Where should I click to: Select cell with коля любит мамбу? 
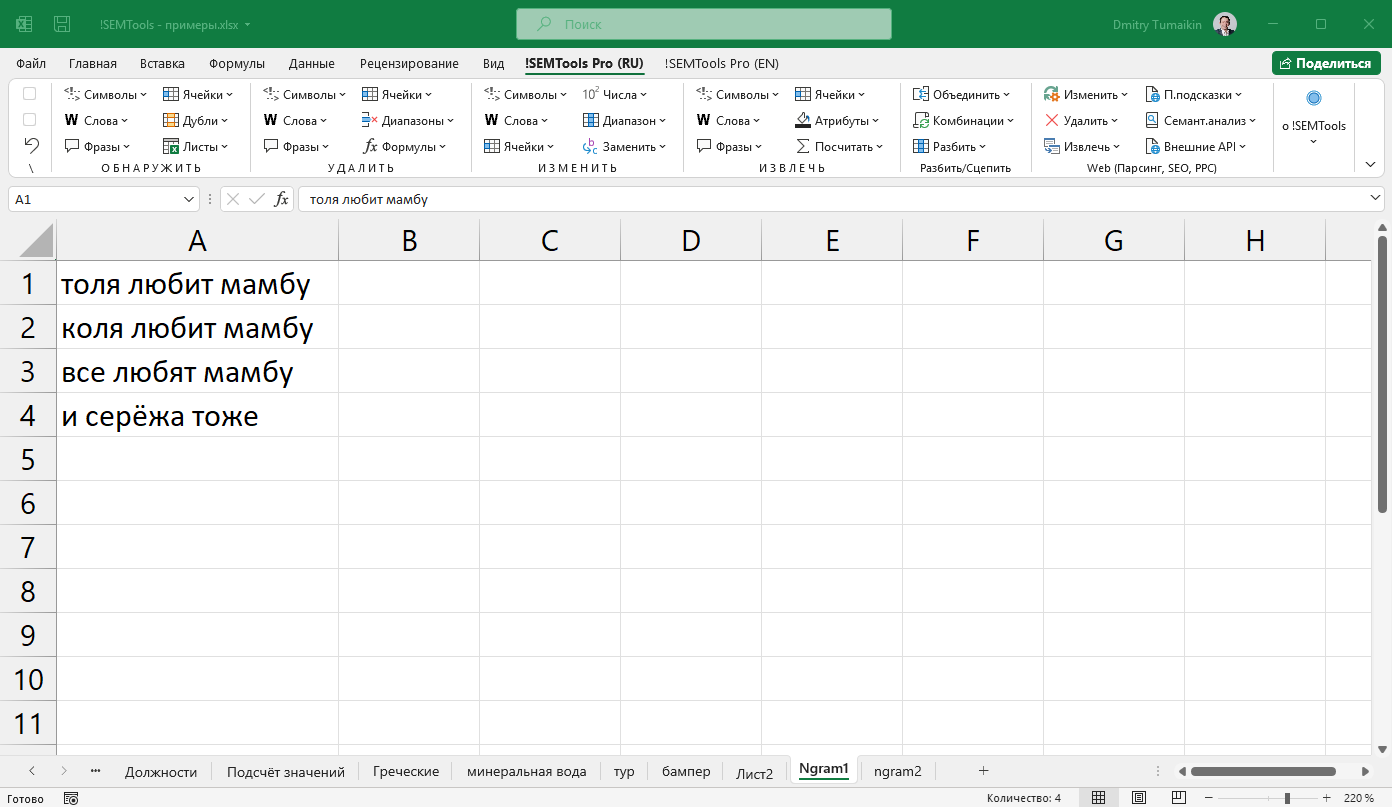[197, 327]
